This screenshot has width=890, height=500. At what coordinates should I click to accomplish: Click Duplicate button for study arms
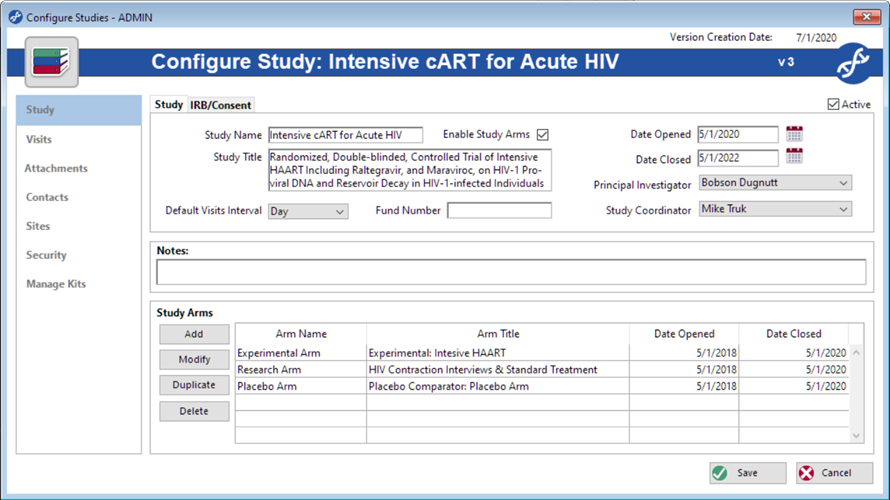point(193,385)
